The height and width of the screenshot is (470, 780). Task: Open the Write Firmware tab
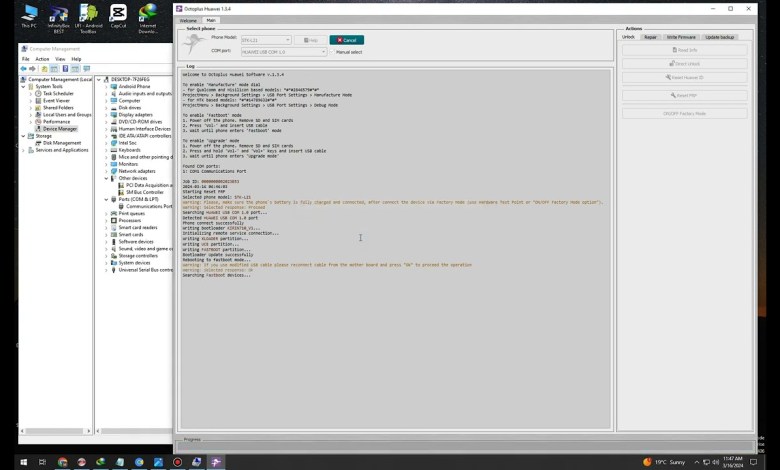point(681,37)
